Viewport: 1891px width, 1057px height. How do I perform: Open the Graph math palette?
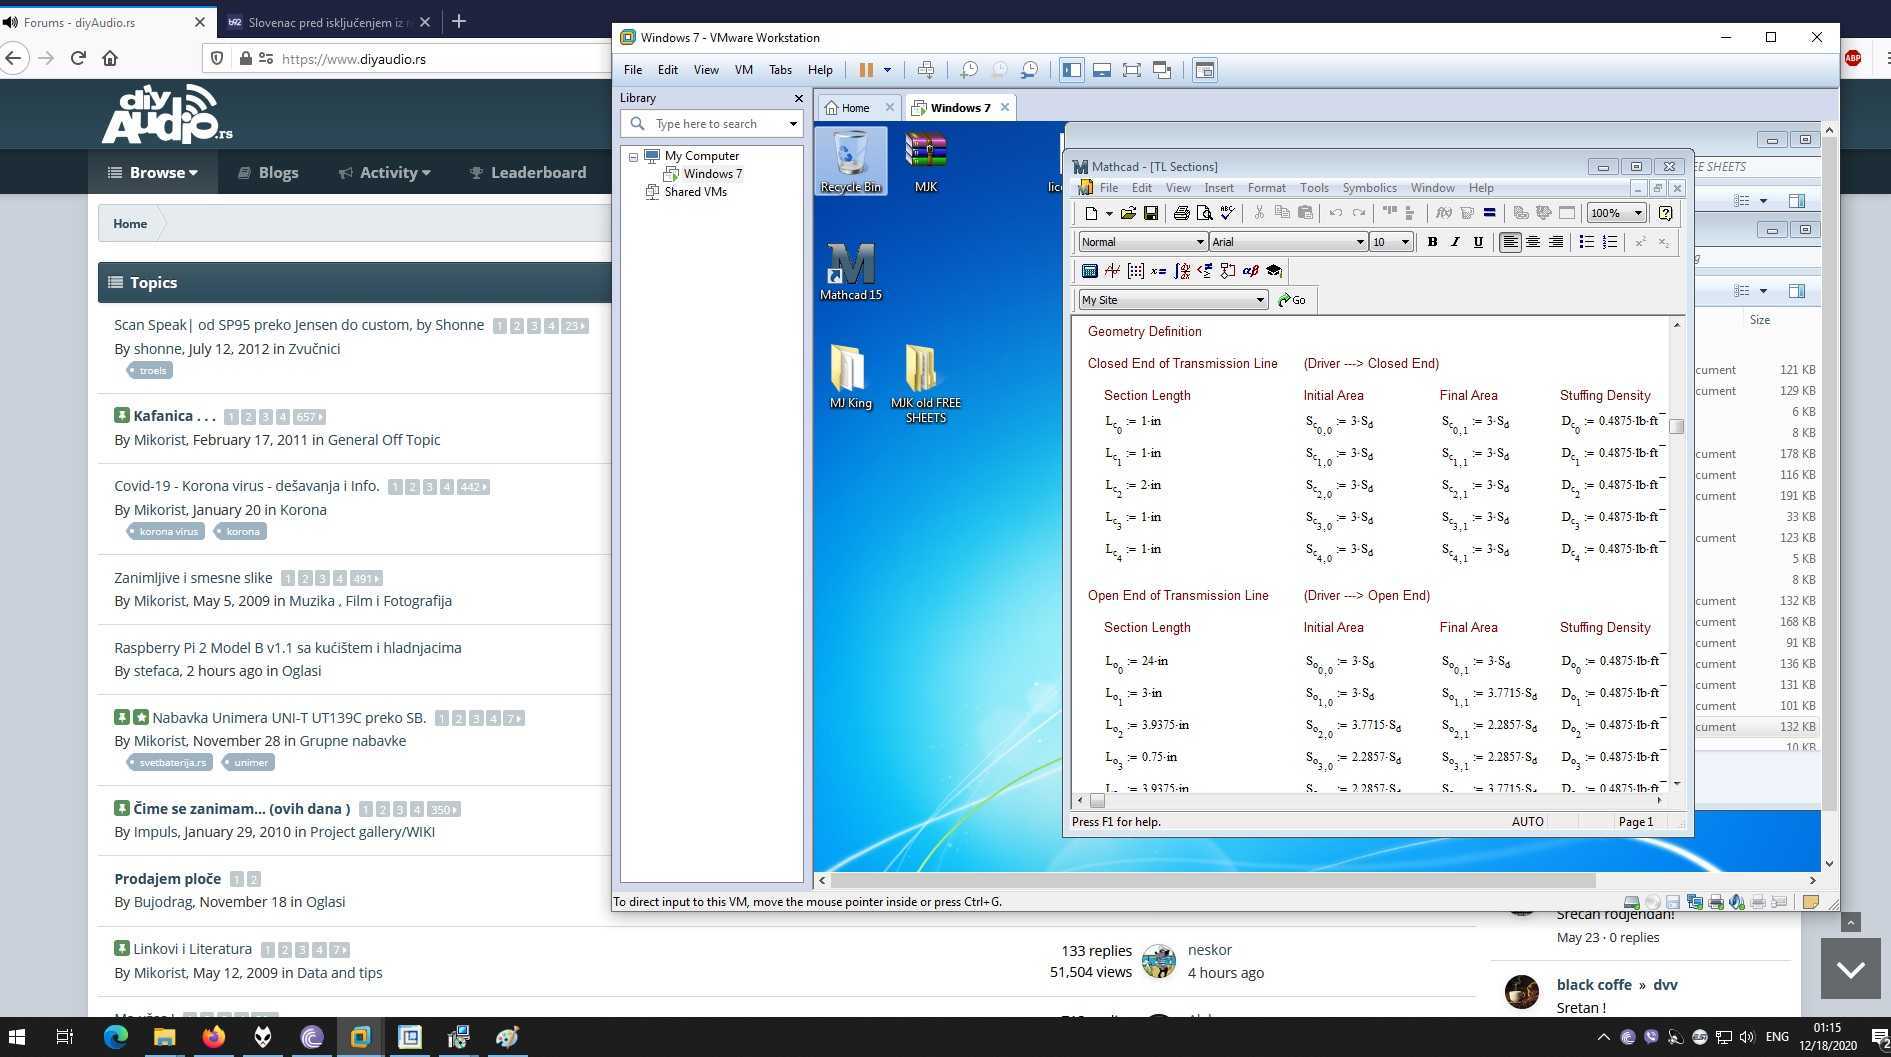tap(1112, 271)
